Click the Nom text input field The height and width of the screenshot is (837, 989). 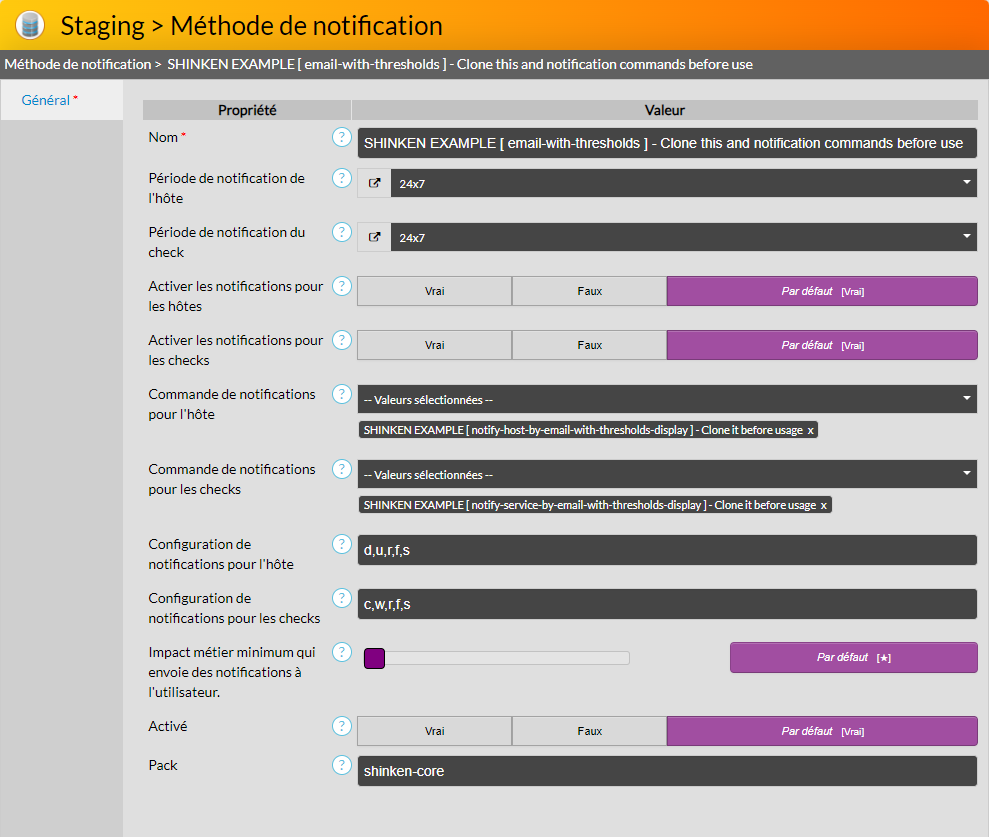point(666,143)
